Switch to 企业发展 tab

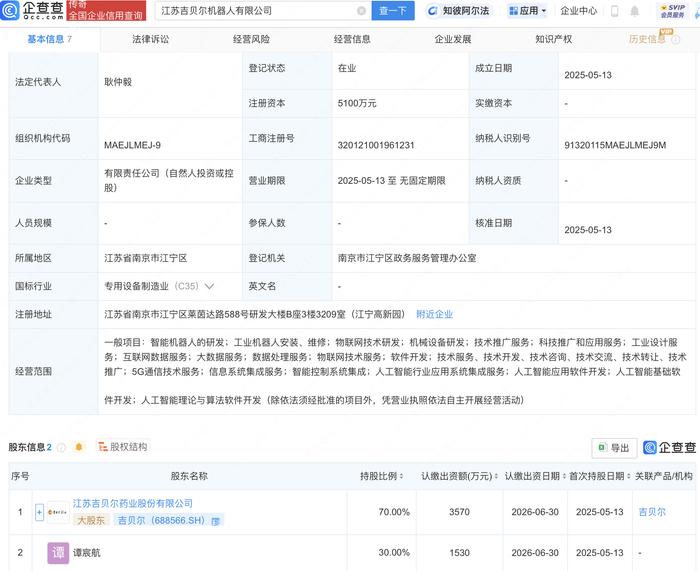tap(453, 39)
